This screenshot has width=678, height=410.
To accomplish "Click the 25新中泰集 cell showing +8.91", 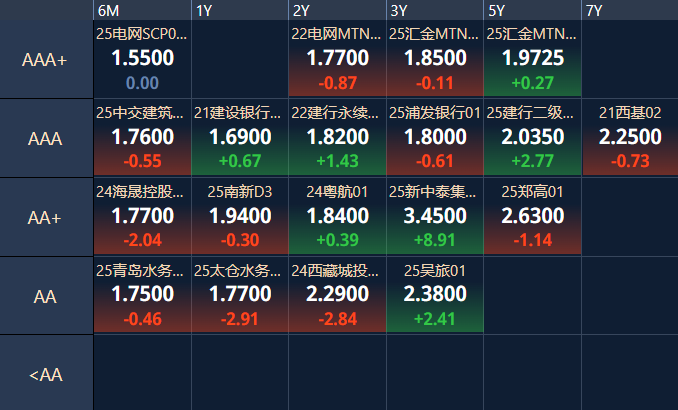I will tap(435, 217).
